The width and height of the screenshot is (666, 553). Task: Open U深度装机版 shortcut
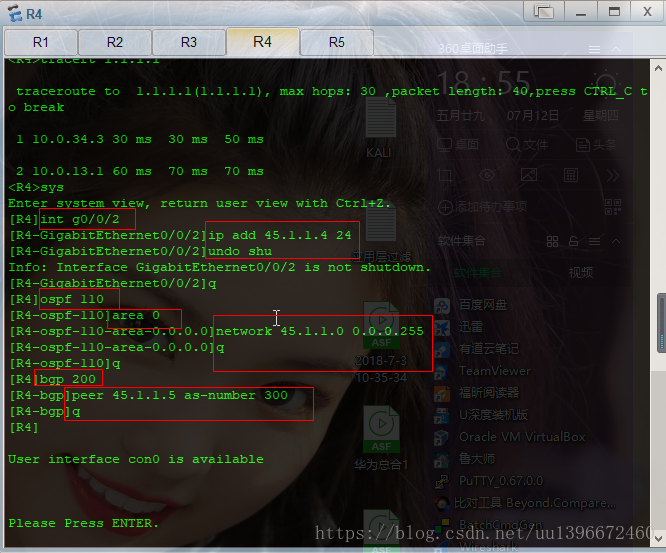pos(482,415)
